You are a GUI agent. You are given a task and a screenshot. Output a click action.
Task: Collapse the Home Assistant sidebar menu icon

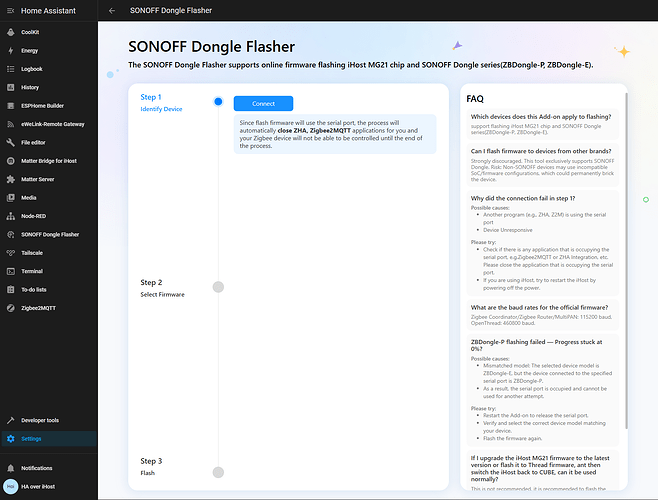pos(10,10)
